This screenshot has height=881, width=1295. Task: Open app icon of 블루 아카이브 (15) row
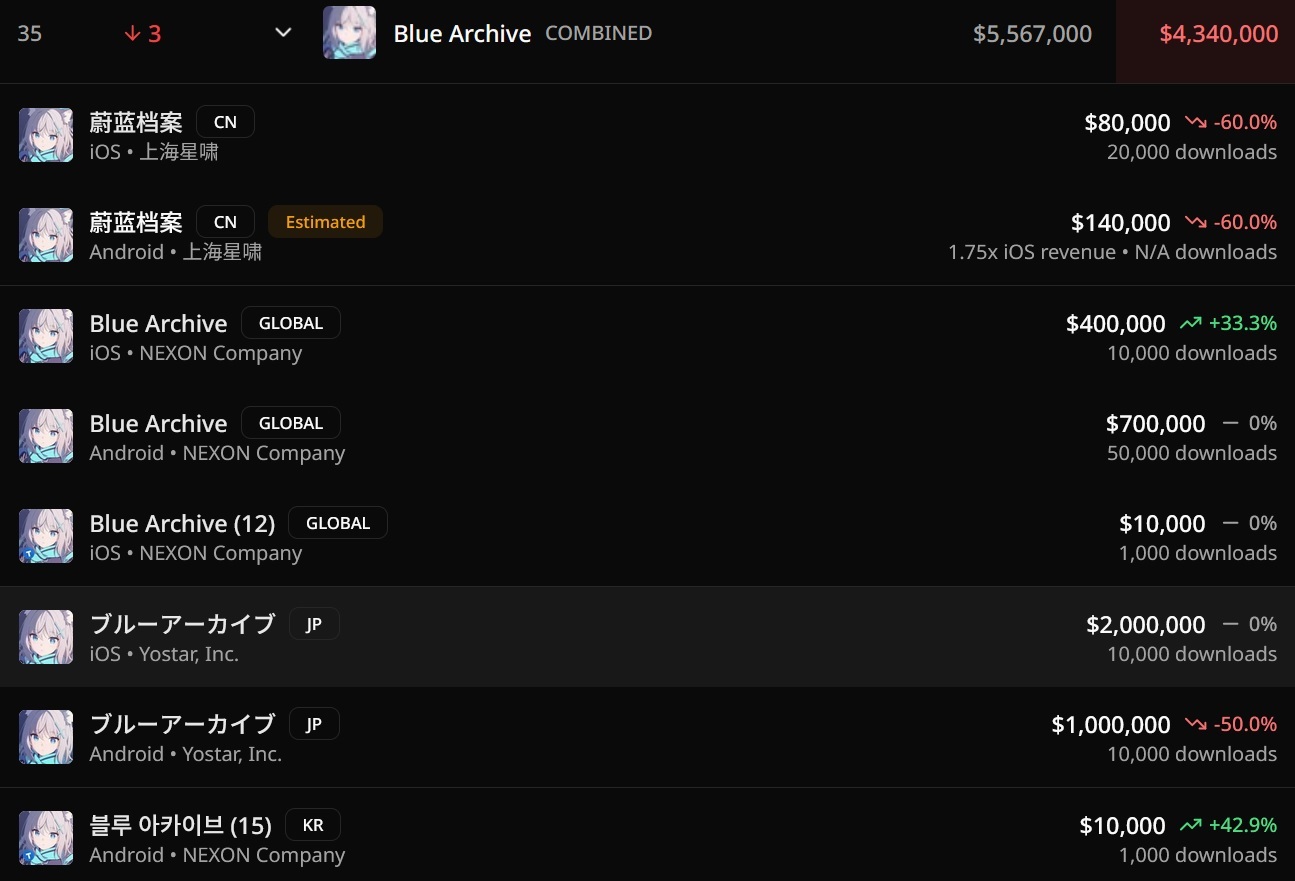(46, 838)
